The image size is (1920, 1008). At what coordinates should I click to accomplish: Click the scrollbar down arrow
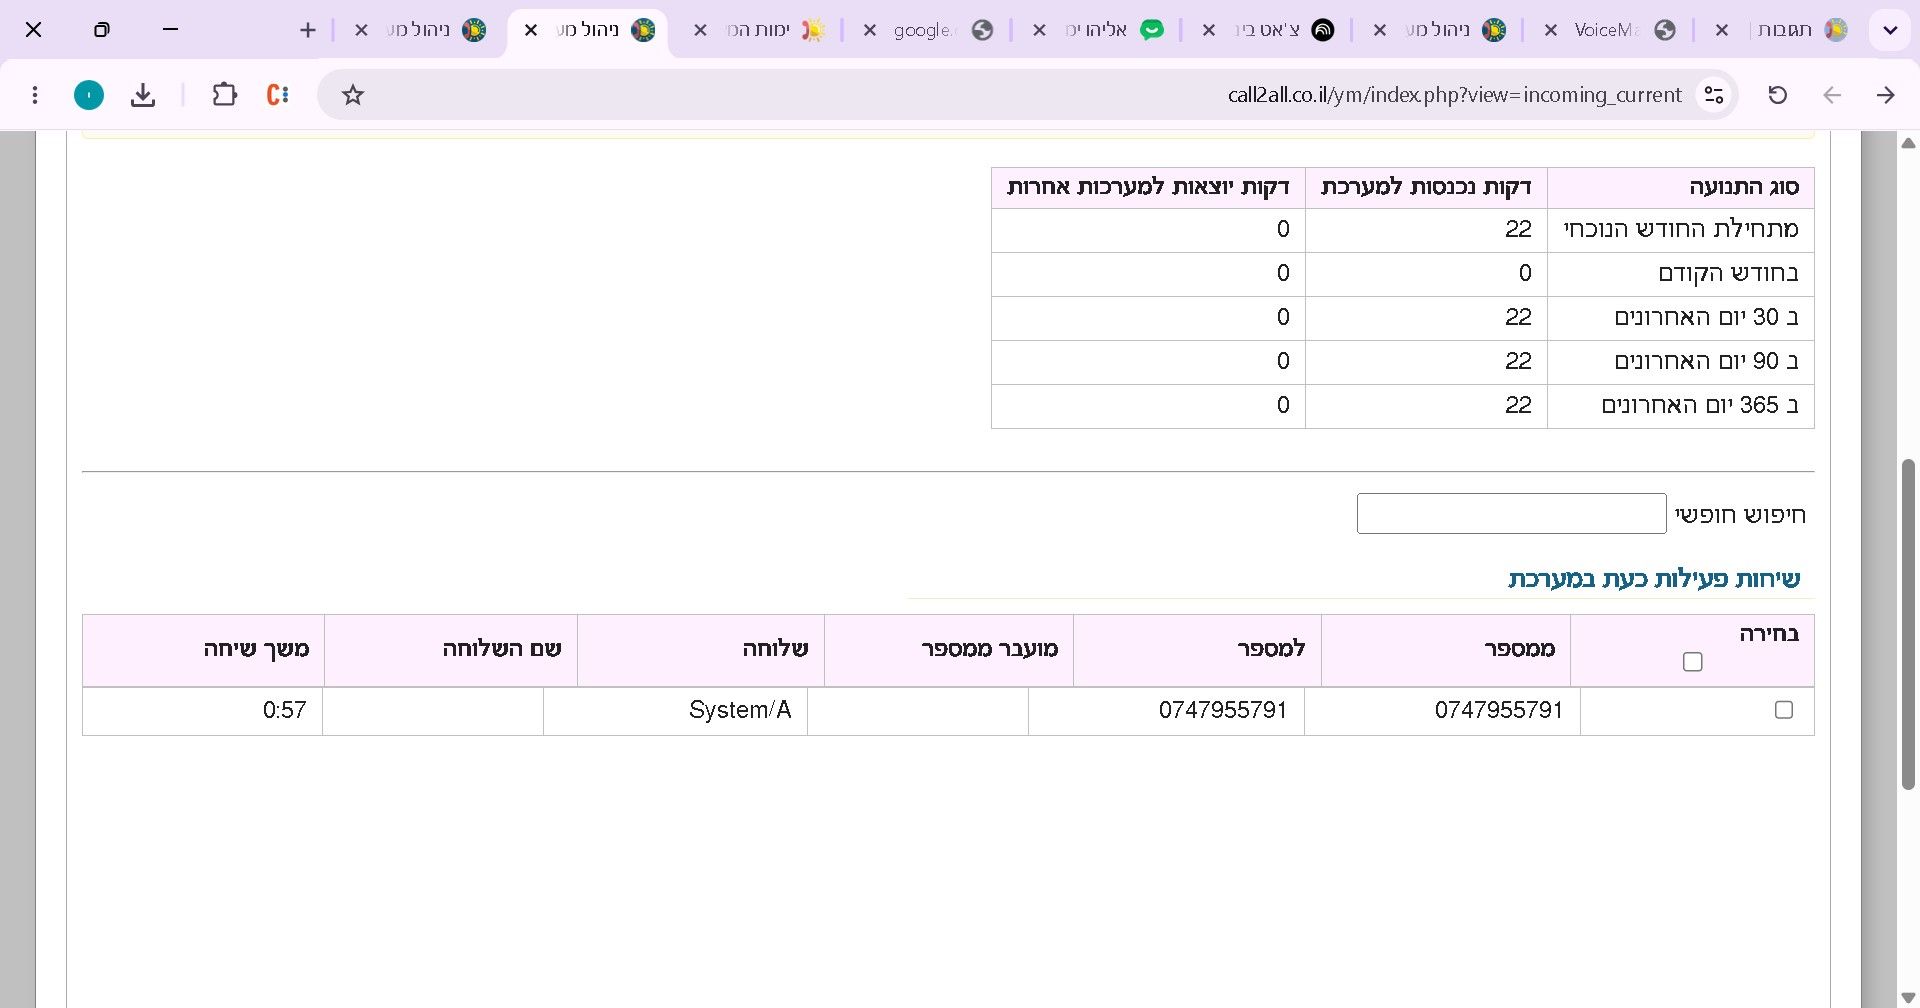click(x=1908, y=999)
